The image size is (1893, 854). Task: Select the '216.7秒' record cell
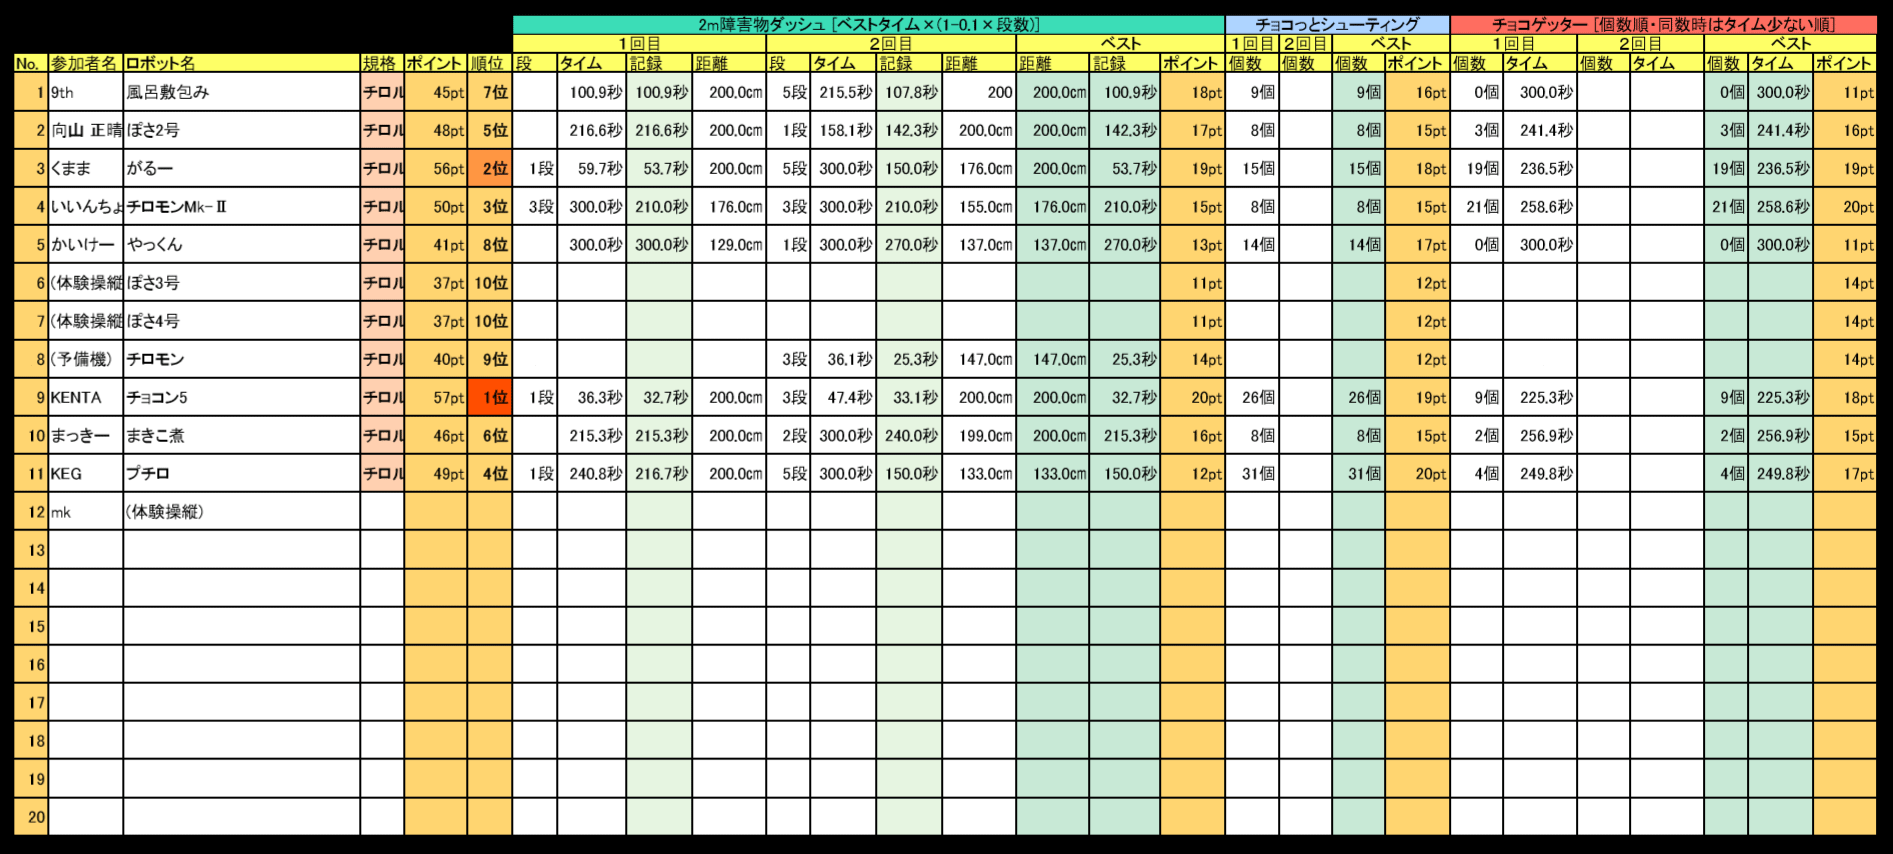pos(659,473)
